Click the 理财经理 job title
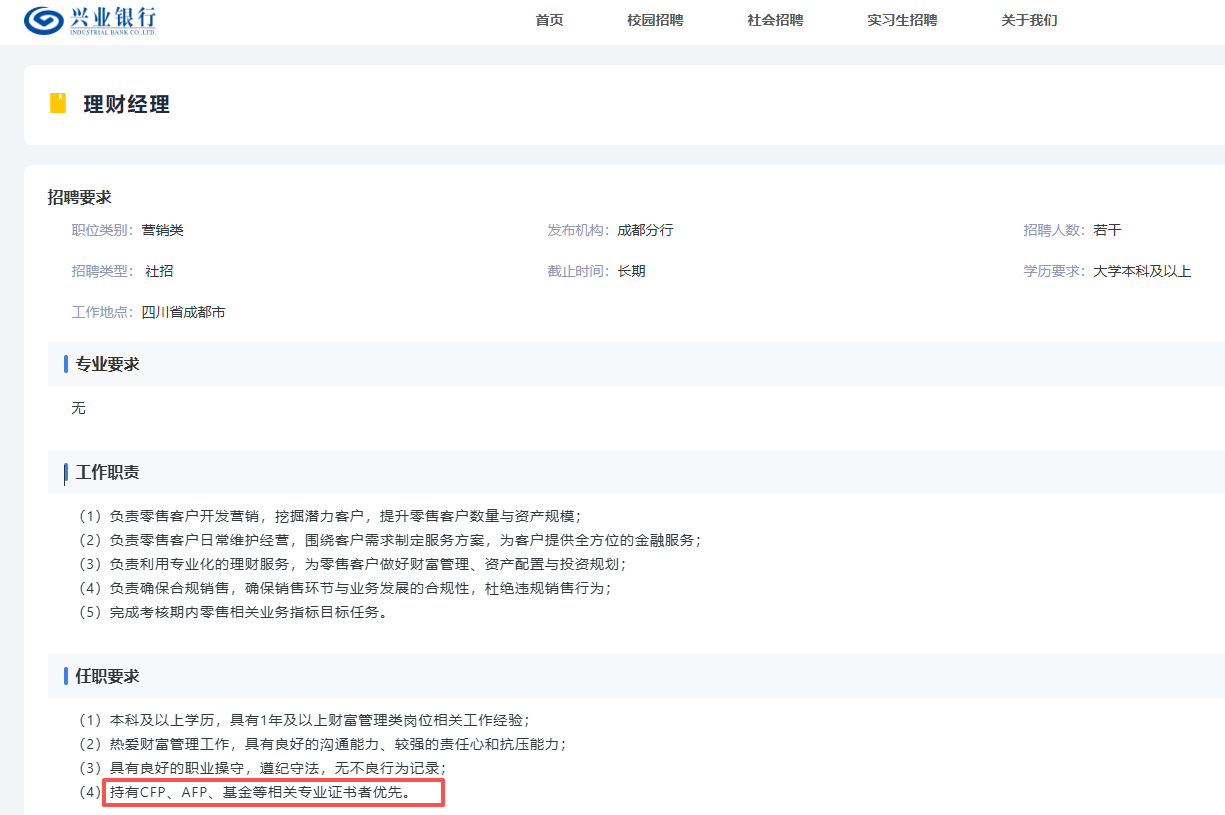This screenshot has height=815, width=1225. [126, 105]
